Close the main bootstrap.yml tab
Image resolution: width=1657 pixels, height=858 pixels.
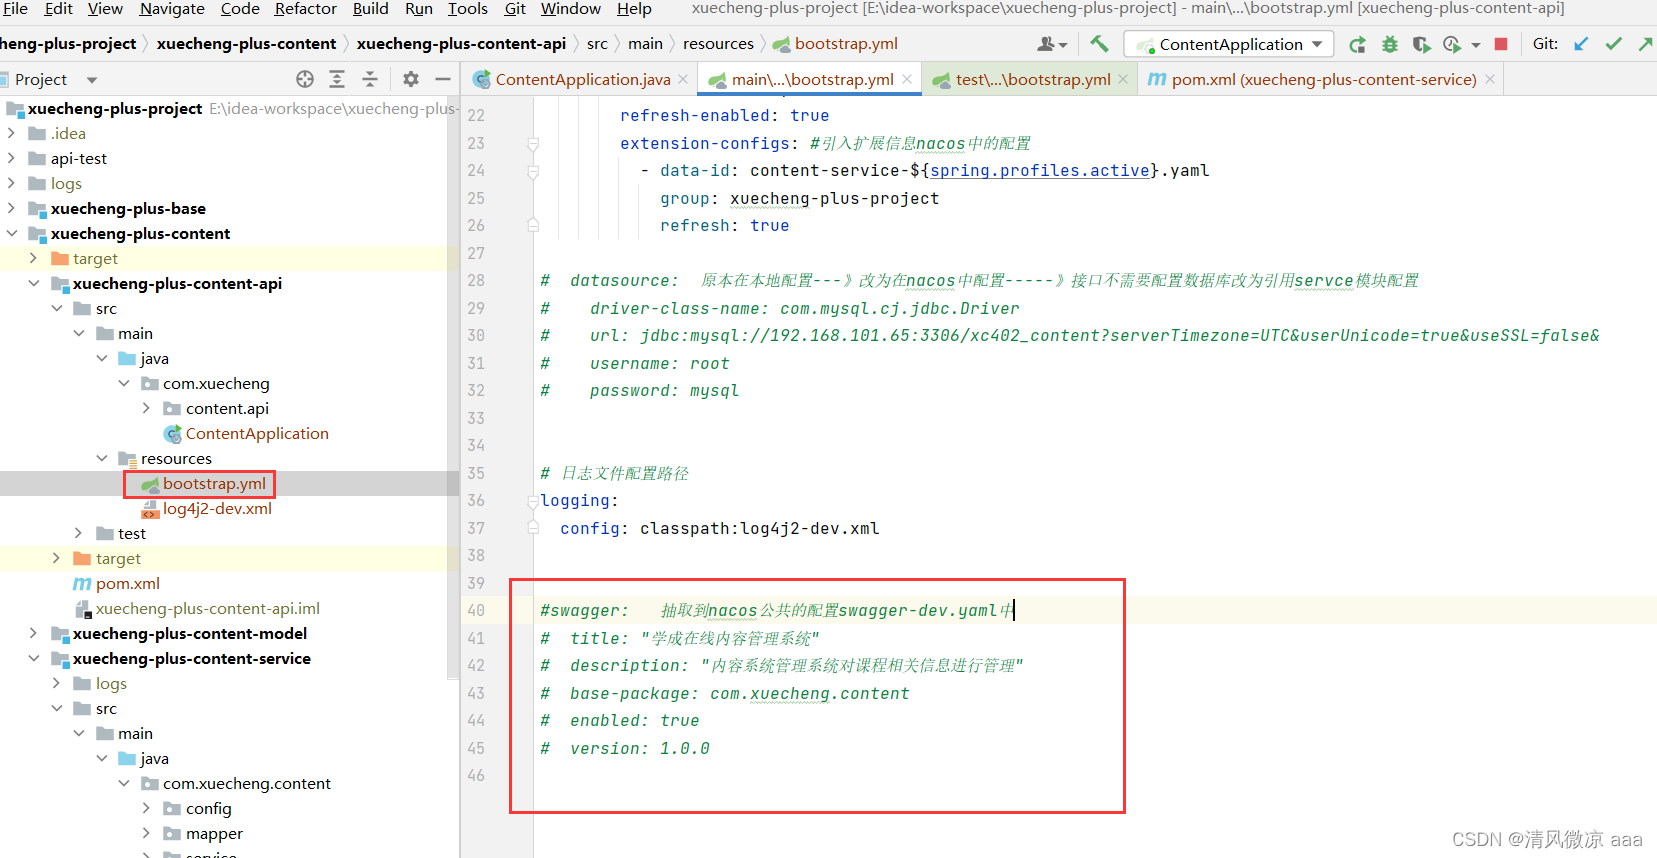coord(907,79)
